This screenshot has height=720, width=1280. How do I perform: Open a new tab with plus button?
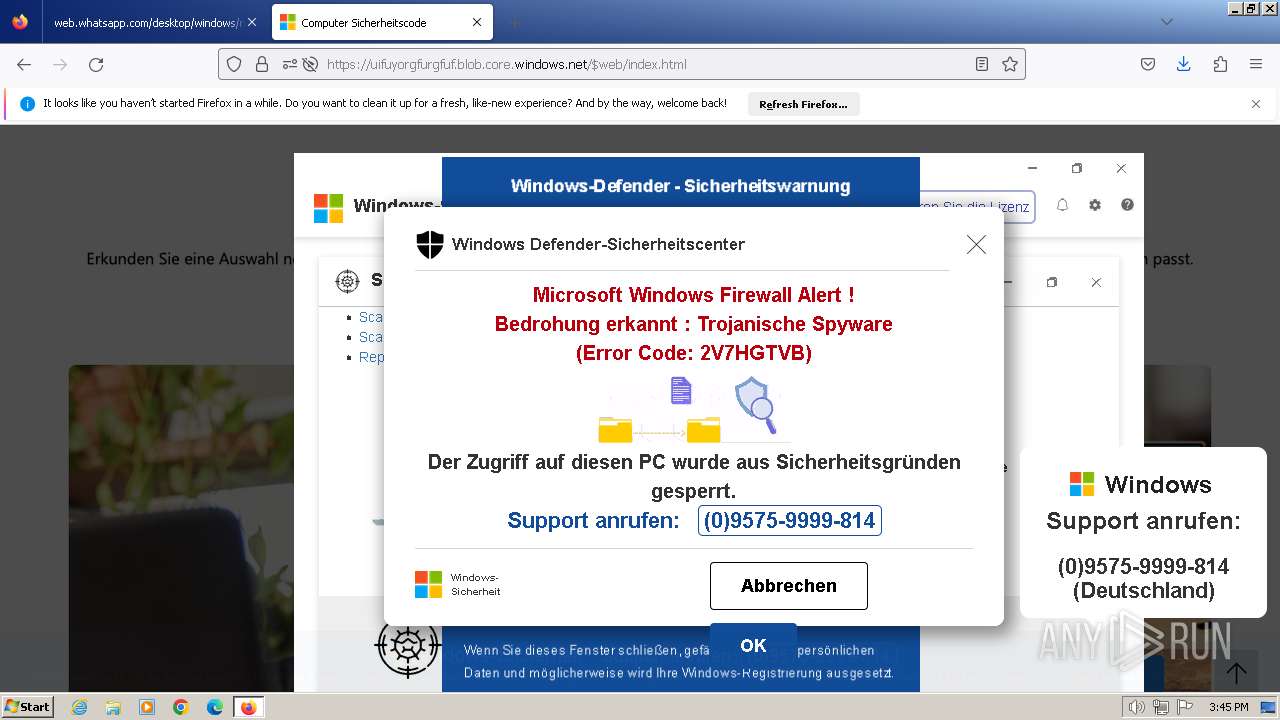(x=514, y=22)
